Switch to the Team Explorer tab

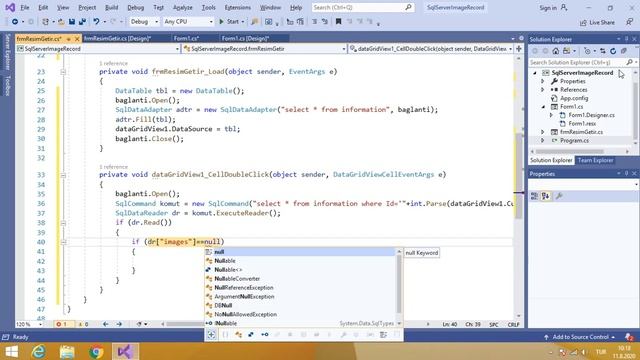595,160
